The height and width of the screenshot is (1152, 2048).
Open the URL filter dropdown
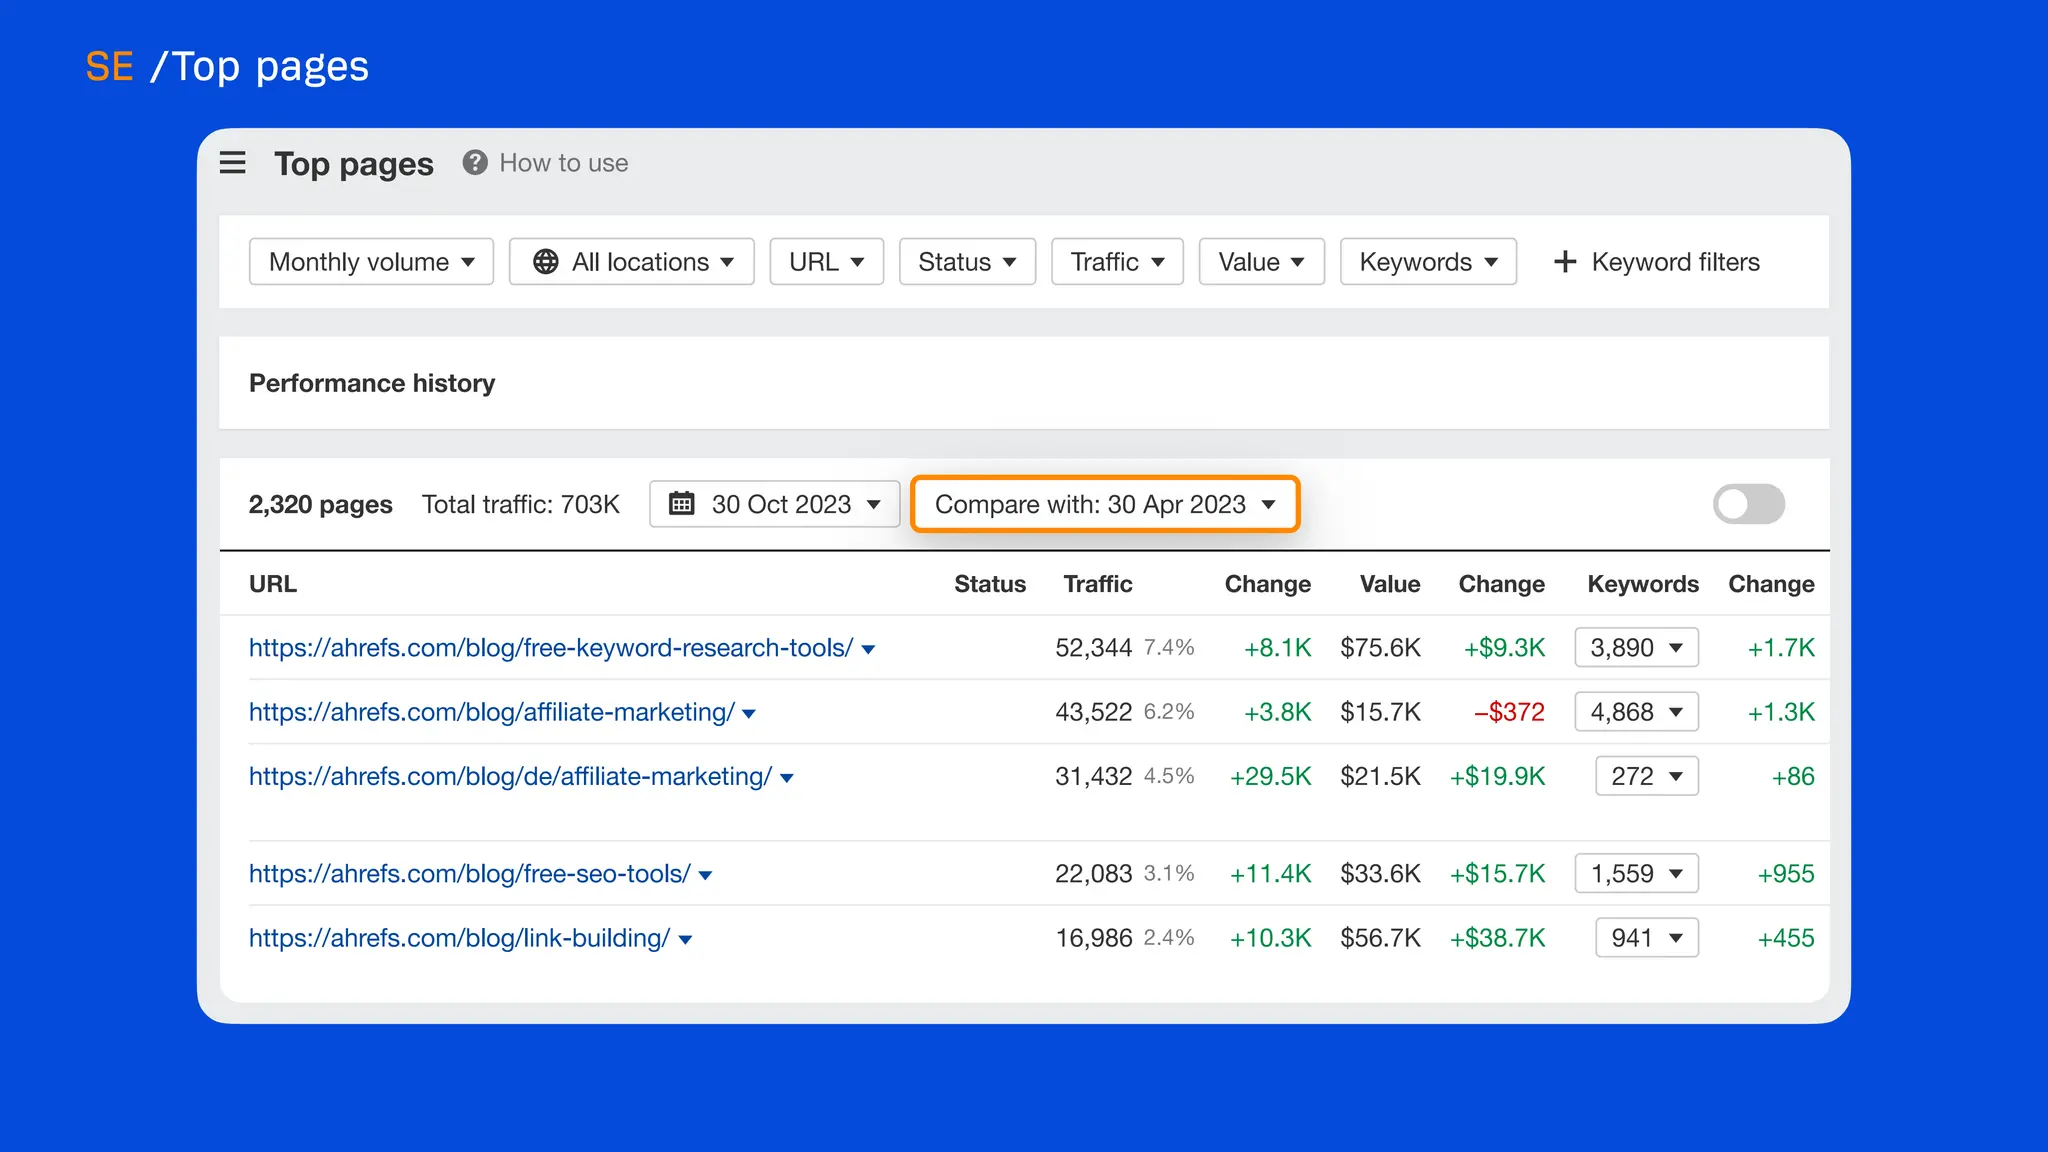826,262
